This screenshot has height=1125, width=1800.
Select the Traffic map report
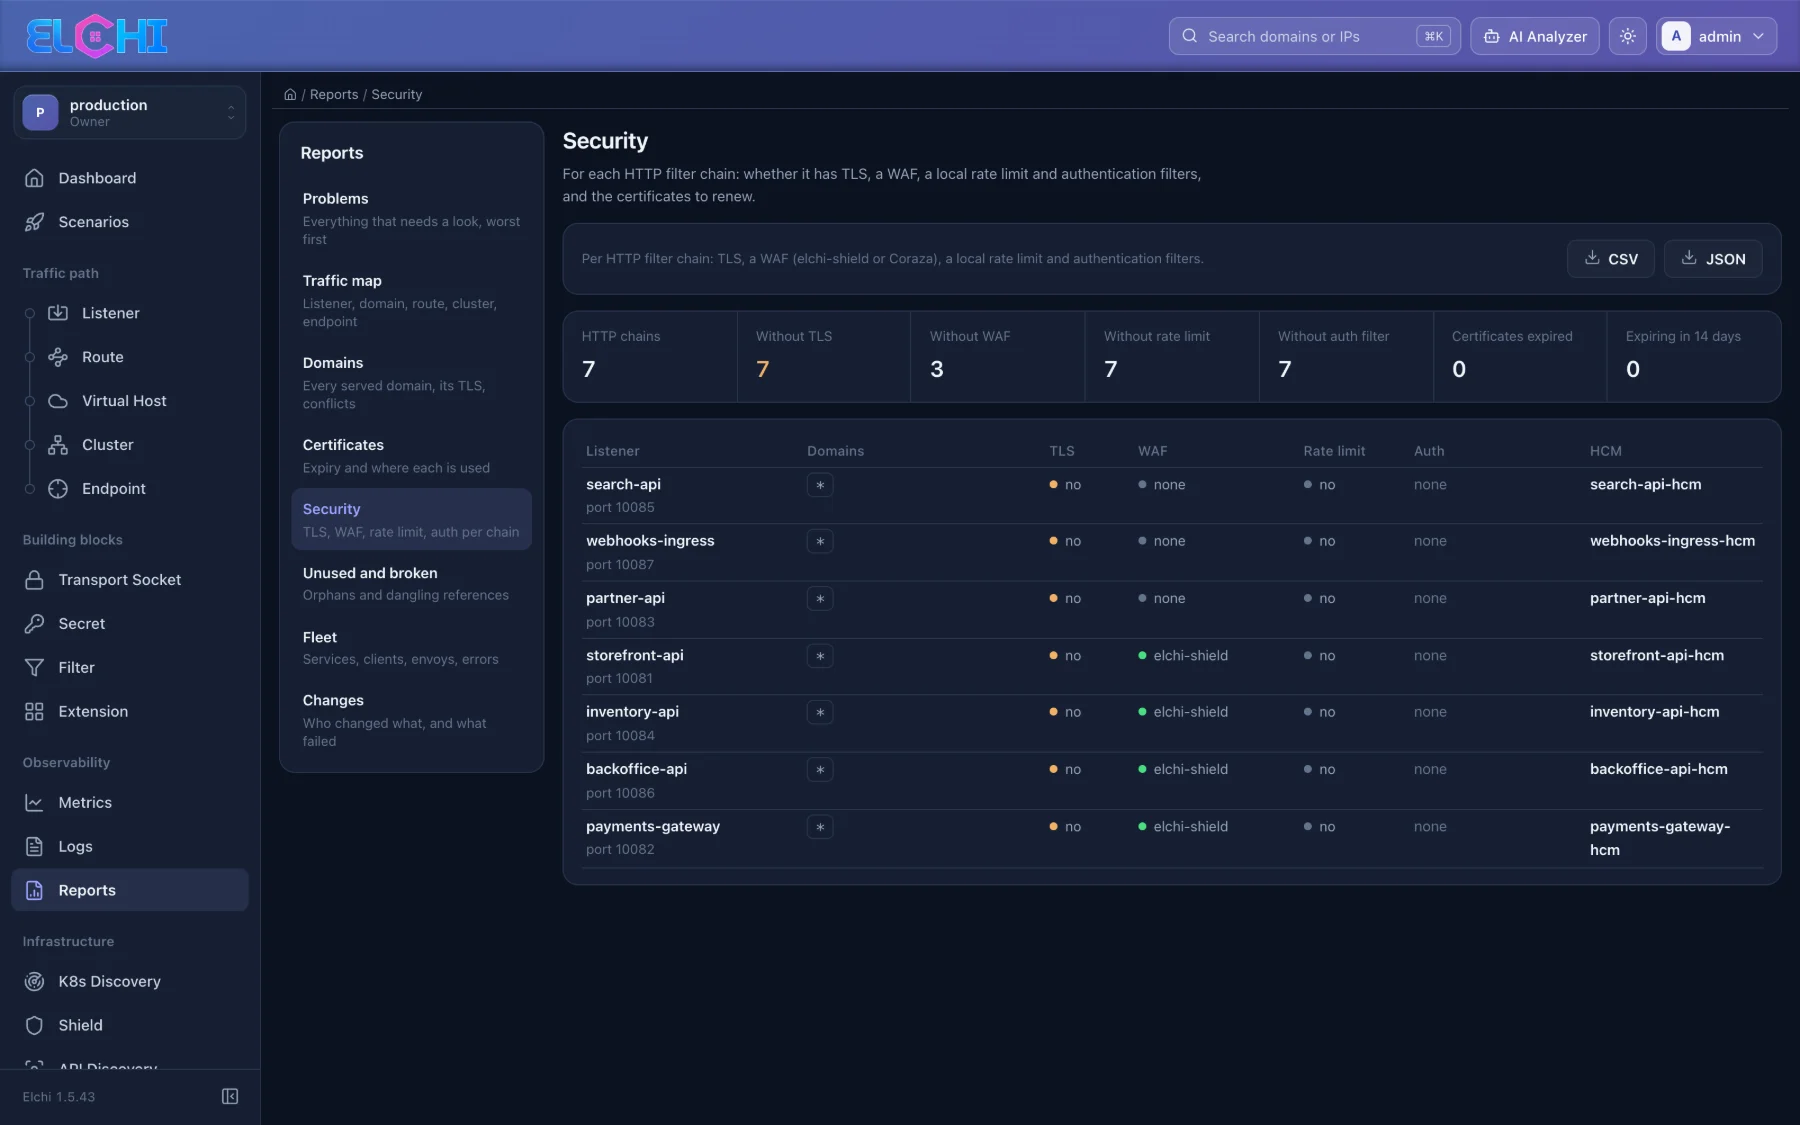(x=411, y=300)
